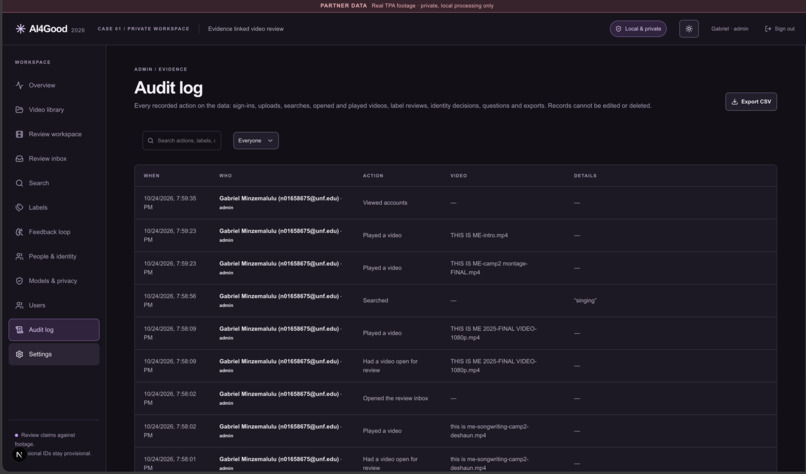Click the 10/24/2026, 7:58:01 PM timestamp
The image size is (806, 474).
170,463
